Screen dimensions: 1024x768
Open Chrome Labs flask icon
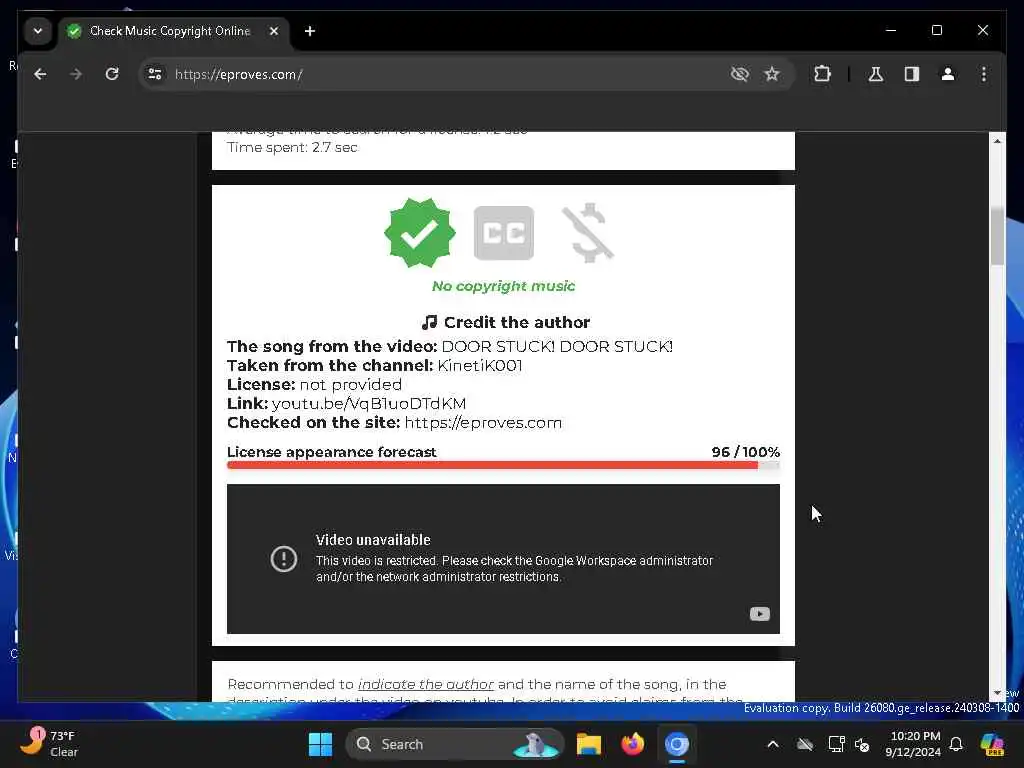tap(876, 74)
